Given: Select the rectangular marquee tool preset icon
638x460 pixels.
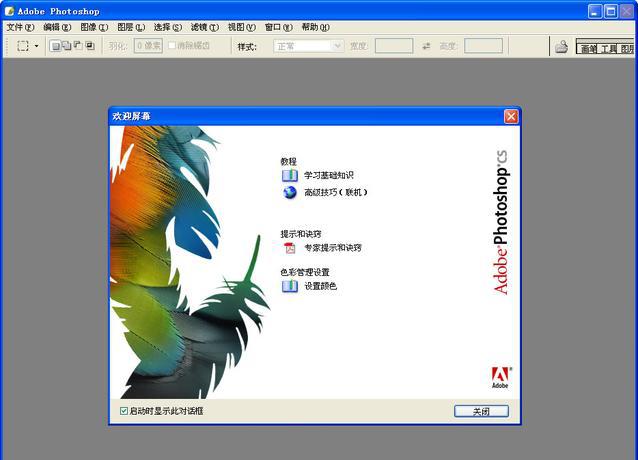Looking at the screenshot, I should coord(23,46).
